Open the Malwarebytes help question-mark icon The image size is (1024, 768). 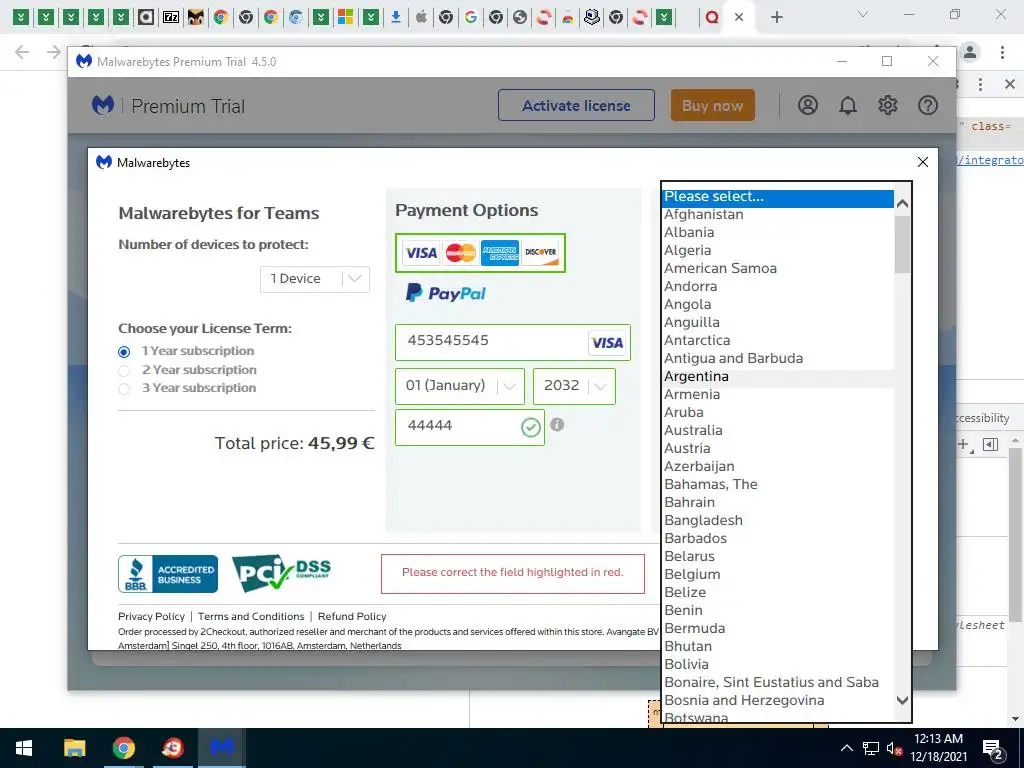(927, 105)
